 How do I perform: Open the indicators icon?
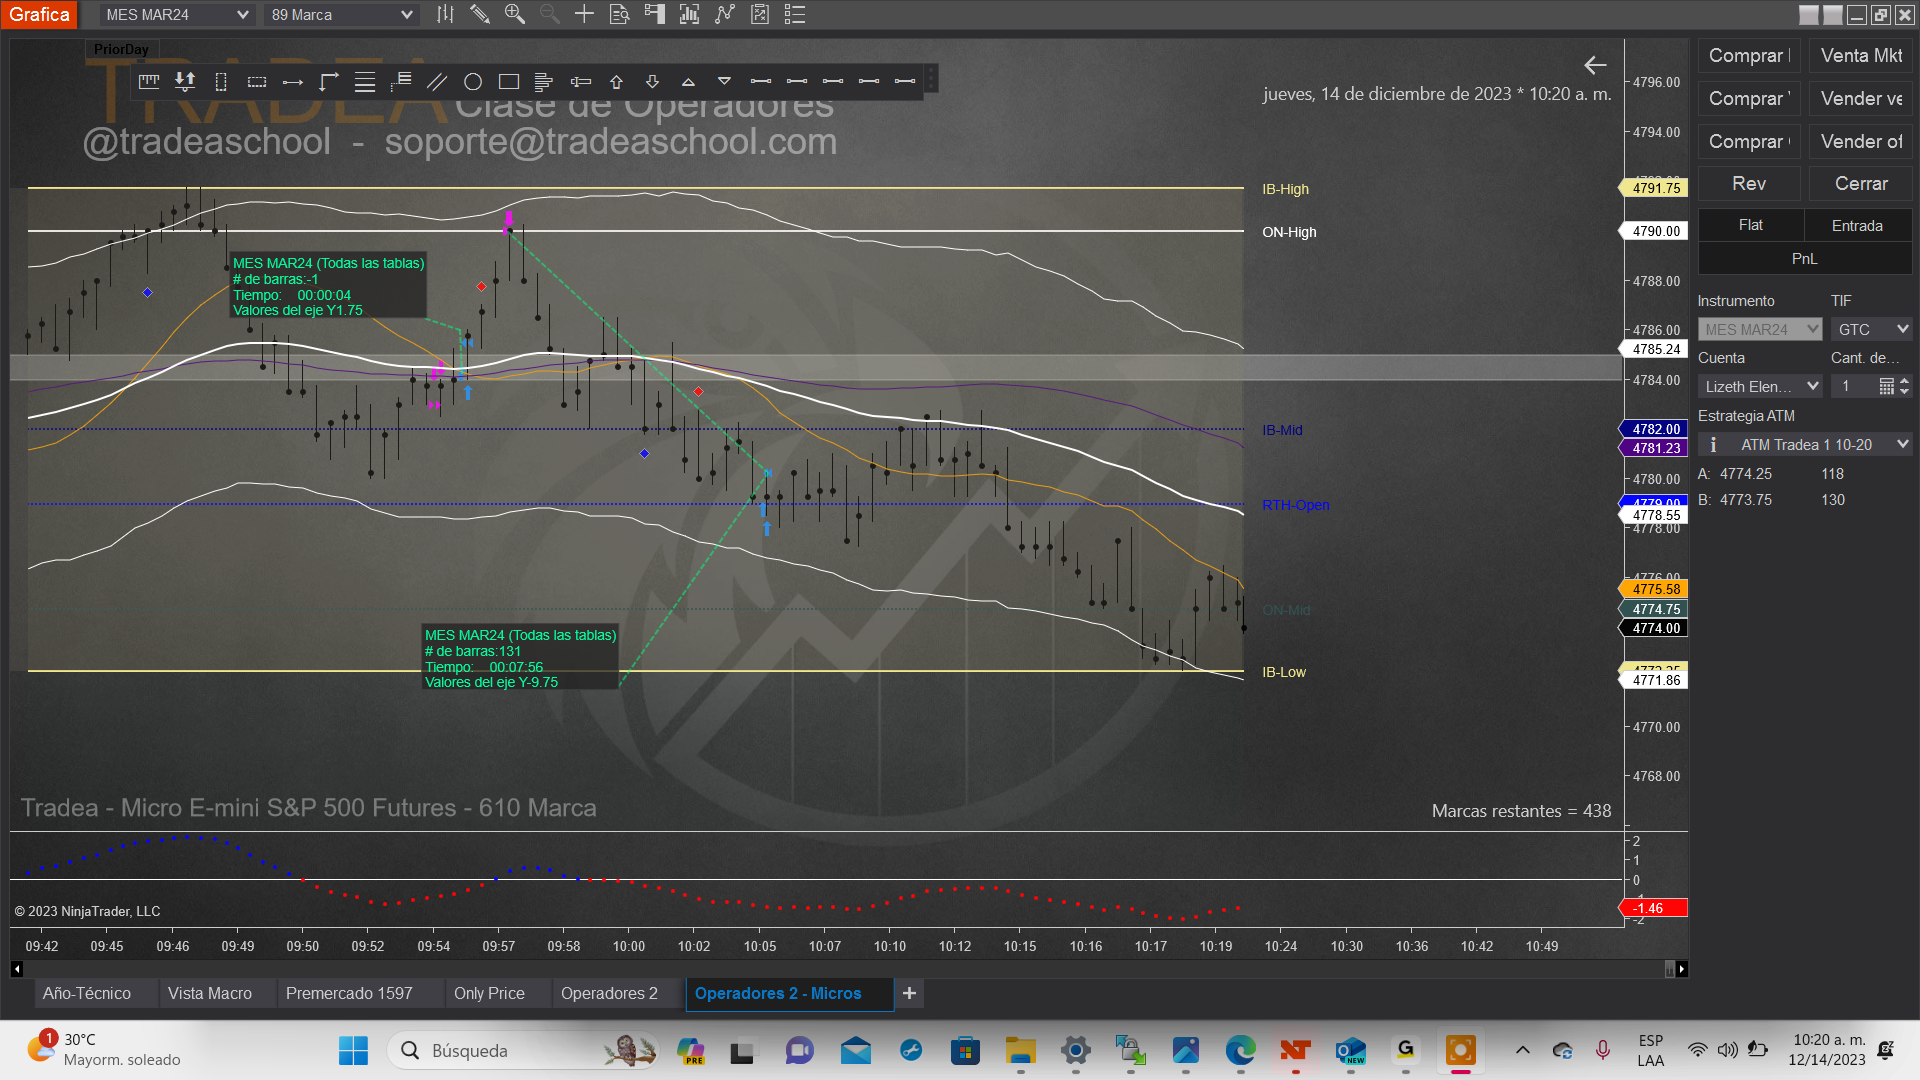pos(690,14)
